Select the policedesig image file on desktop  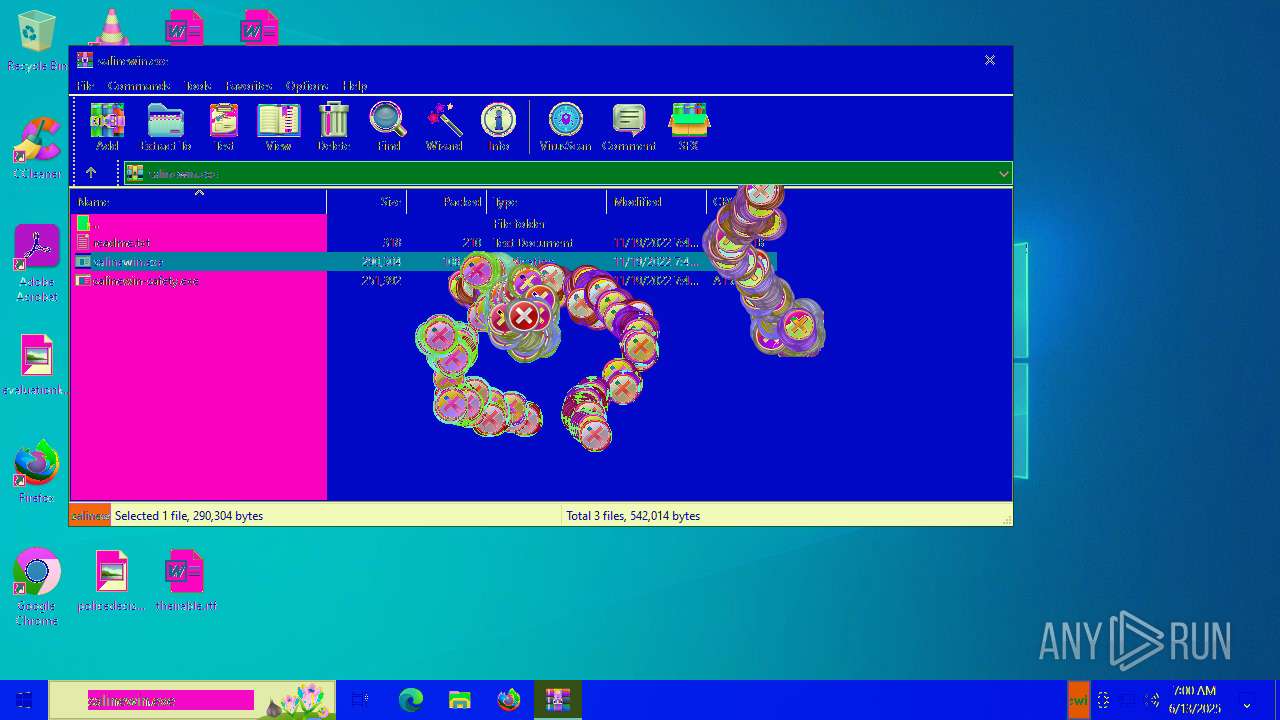coord(111,580)
